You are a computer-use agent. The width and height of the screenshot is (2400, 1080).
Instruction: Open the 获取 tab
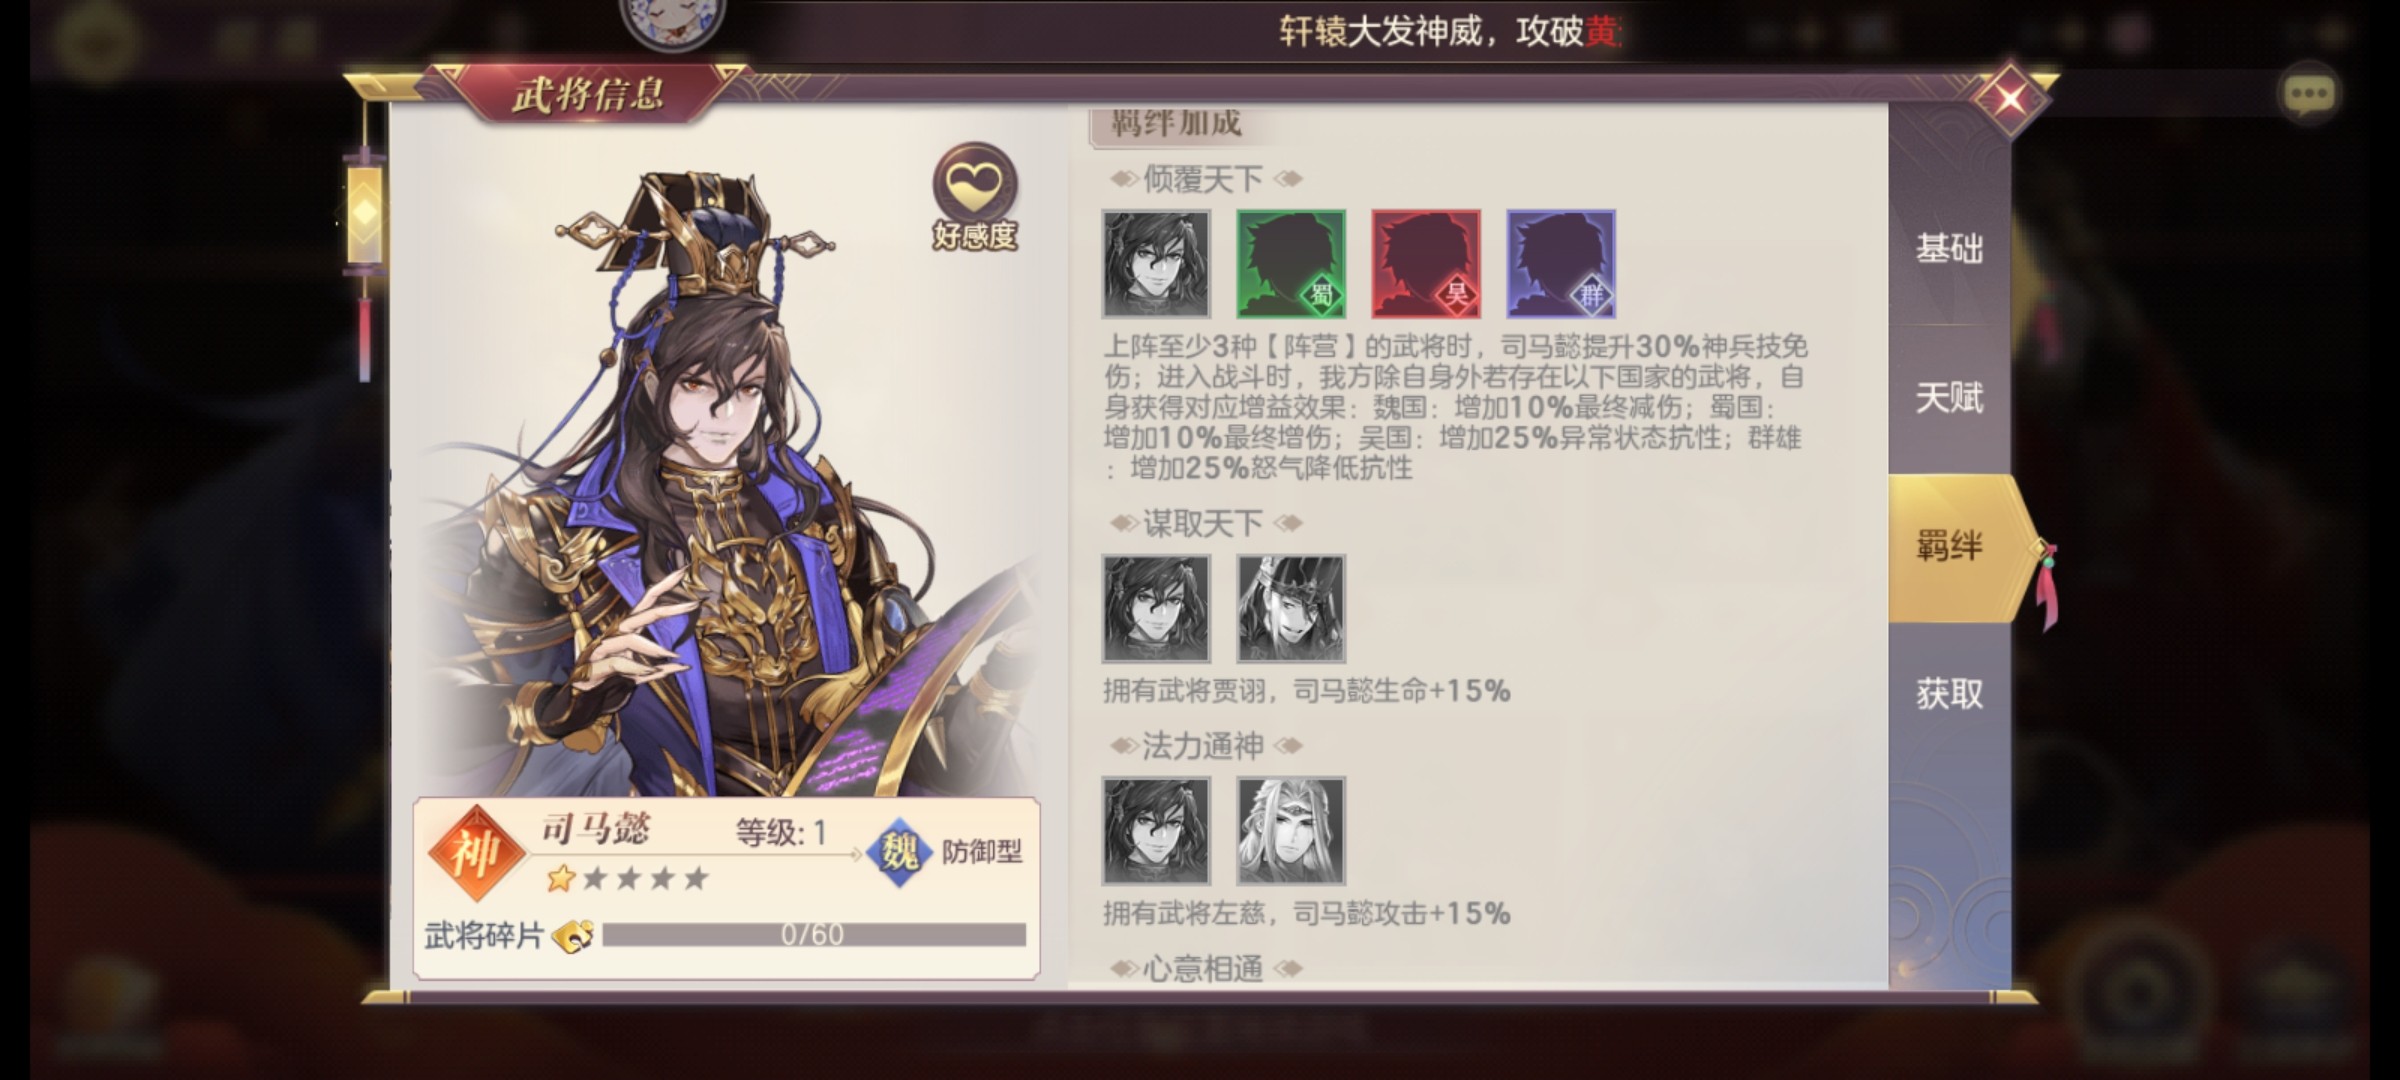[x=1949, y=693]
